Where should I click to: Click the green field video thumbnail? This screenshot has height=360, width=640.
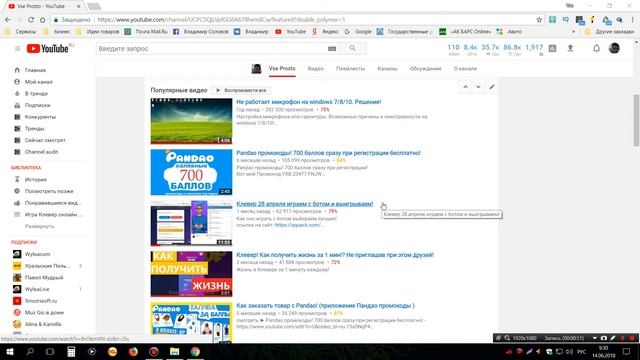click(191, 121)
